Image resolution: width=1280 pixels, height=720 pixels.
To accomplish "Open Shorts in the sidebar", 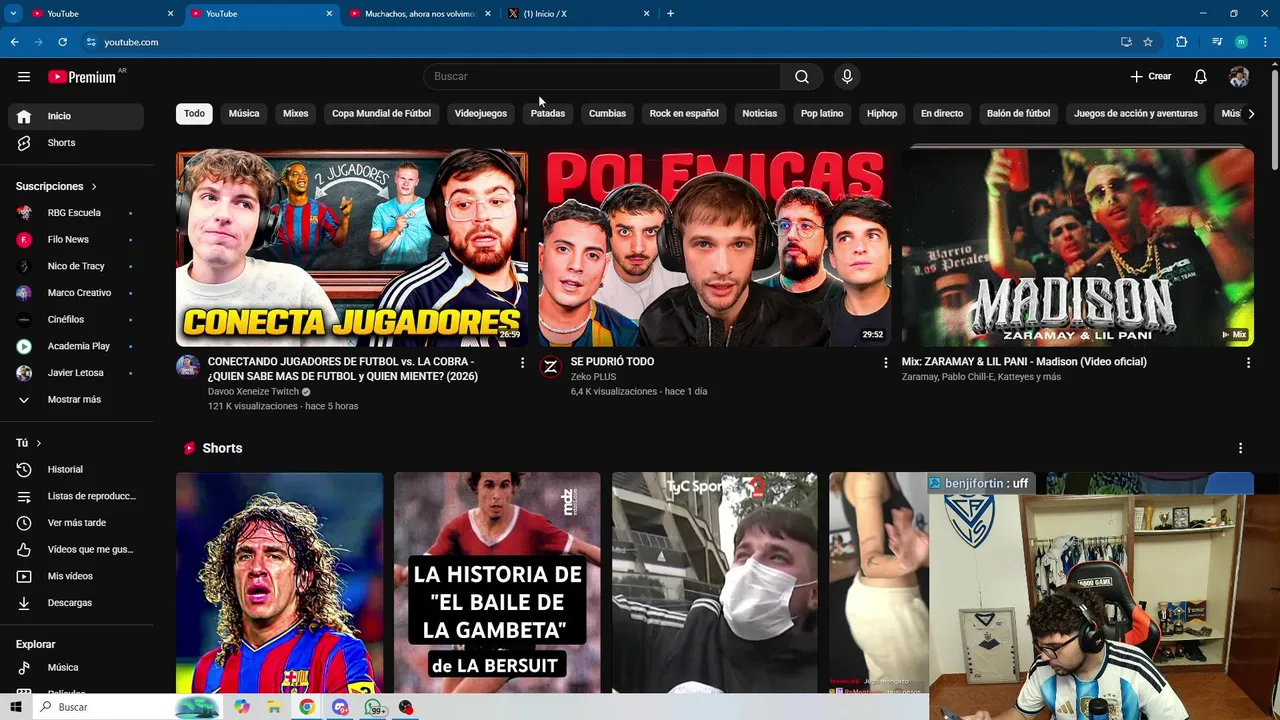I will point(76,143).
